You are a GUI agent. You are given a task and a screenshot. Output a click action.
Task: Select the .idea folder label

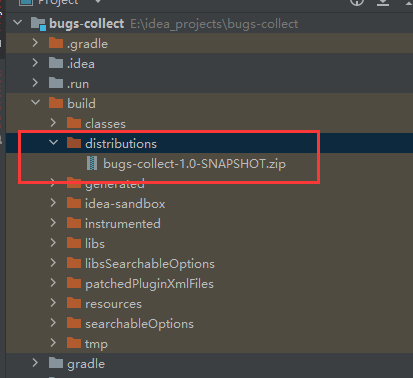point(81,64)
